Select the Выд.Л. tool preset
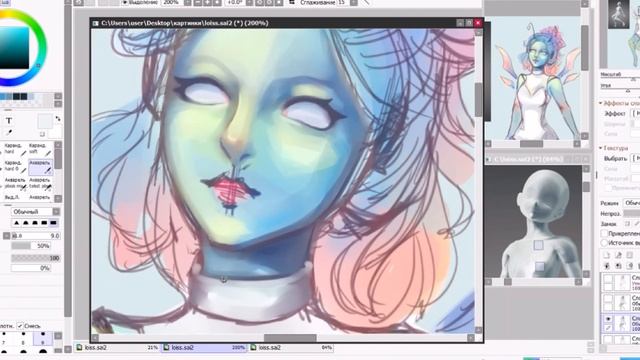The height and width of the screenshot is (360, 640). click(16, 197)
